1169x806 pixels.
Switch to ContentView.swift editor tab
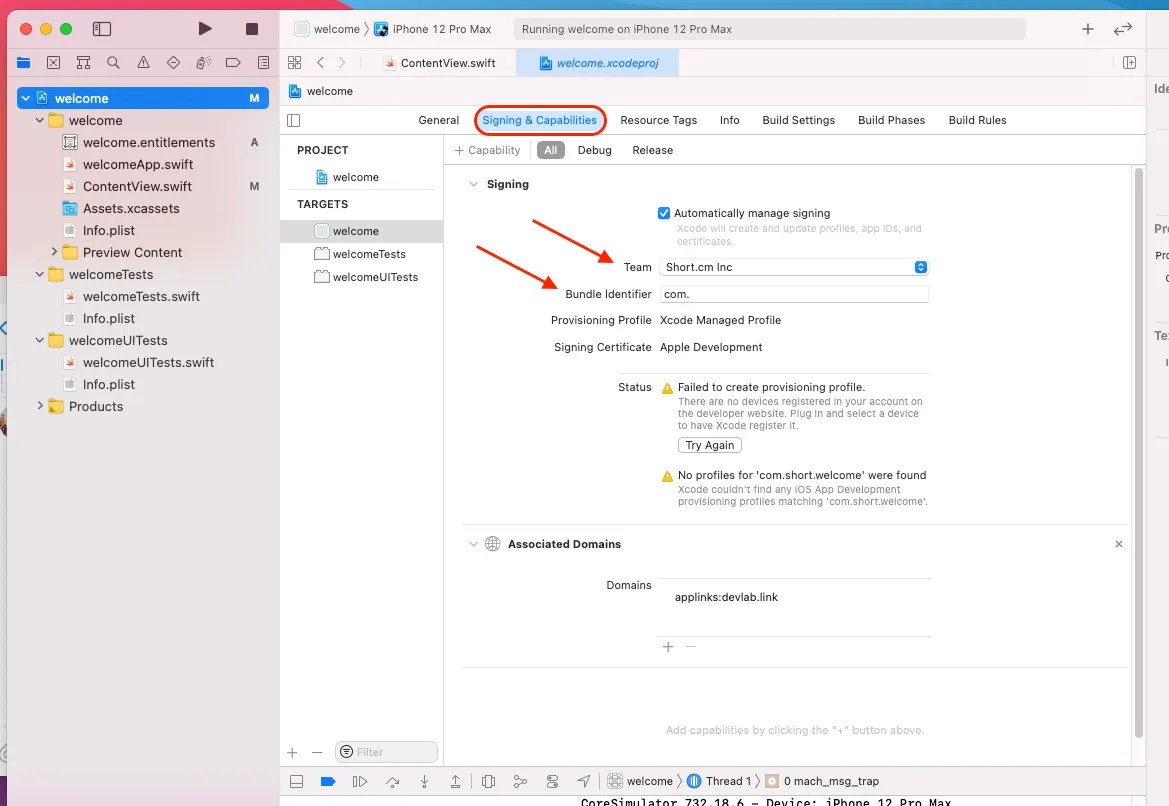440,63
